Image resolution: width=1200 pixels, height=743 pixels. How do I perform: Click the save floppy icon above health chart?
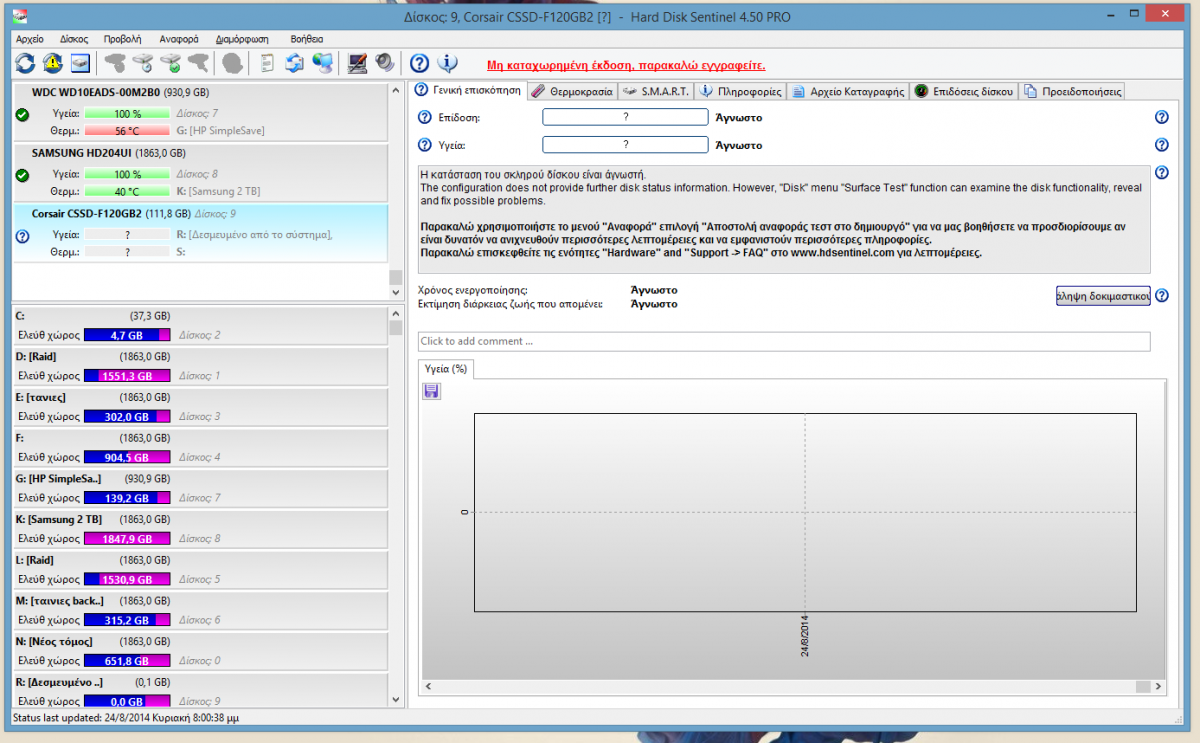pos(432,391)
